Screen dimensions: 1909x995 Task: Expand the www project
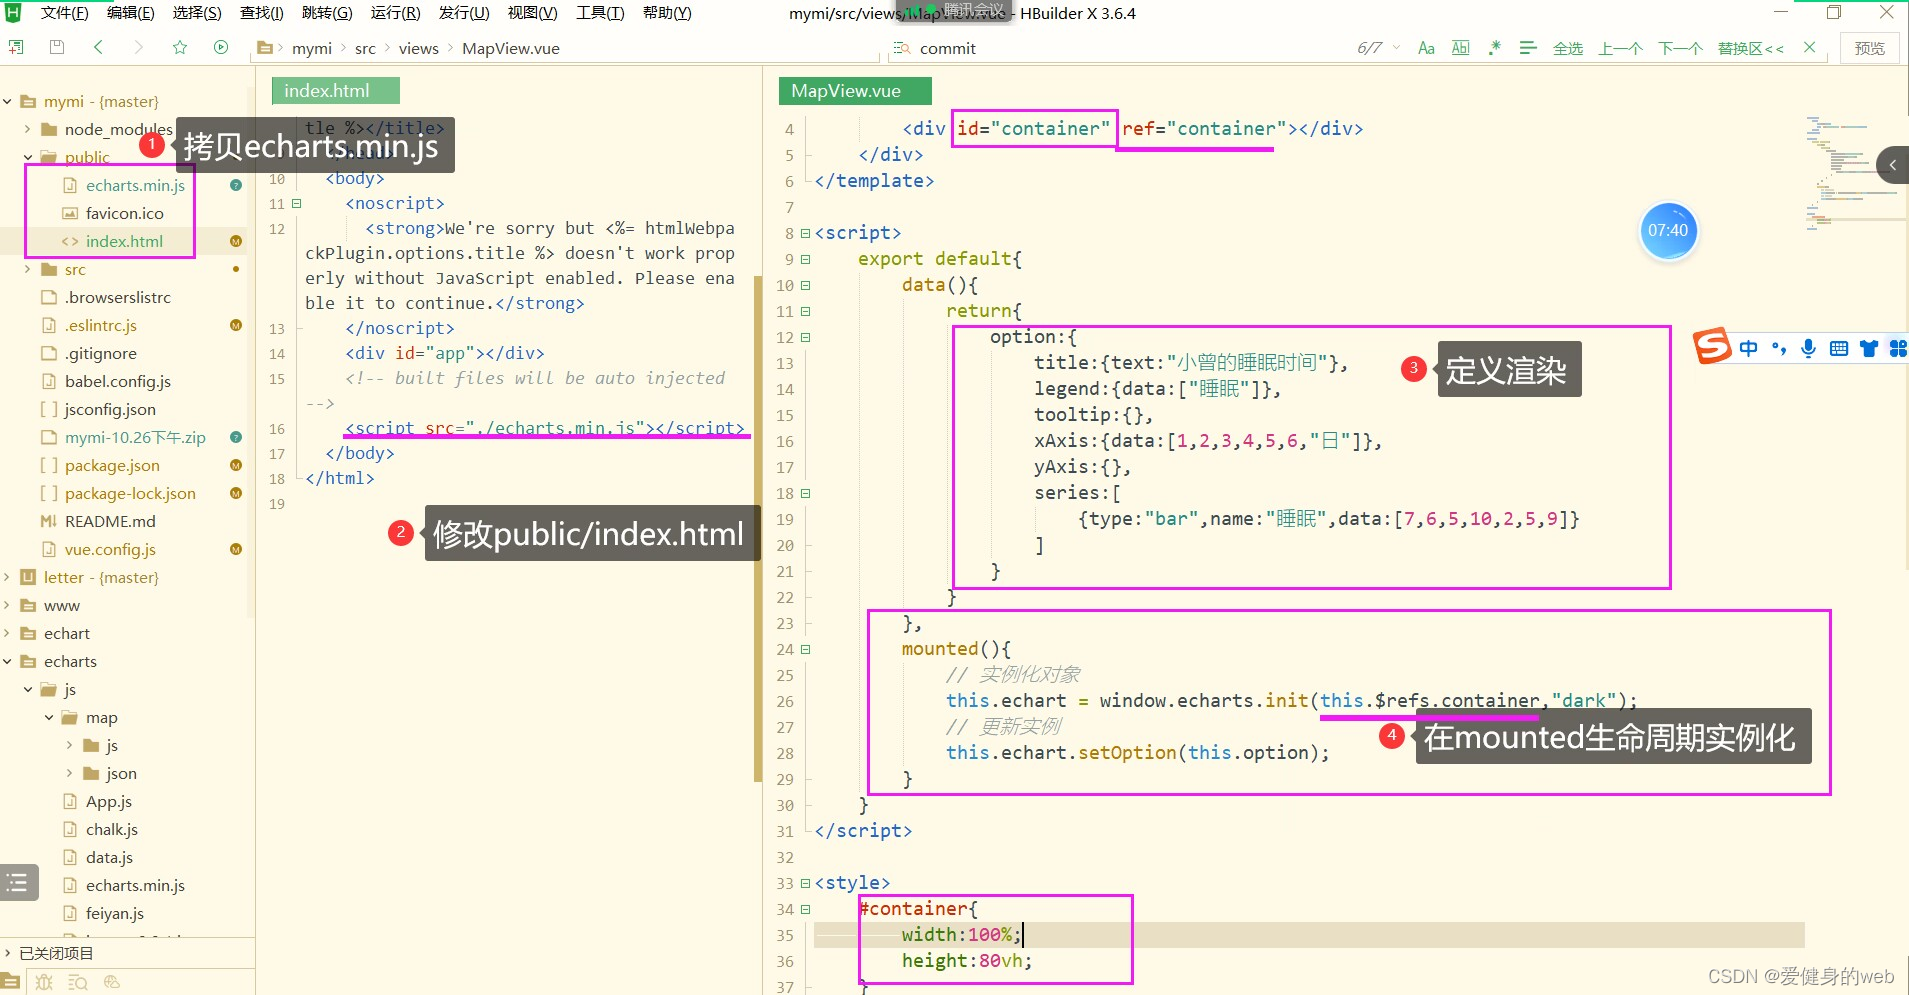point(8,605)
